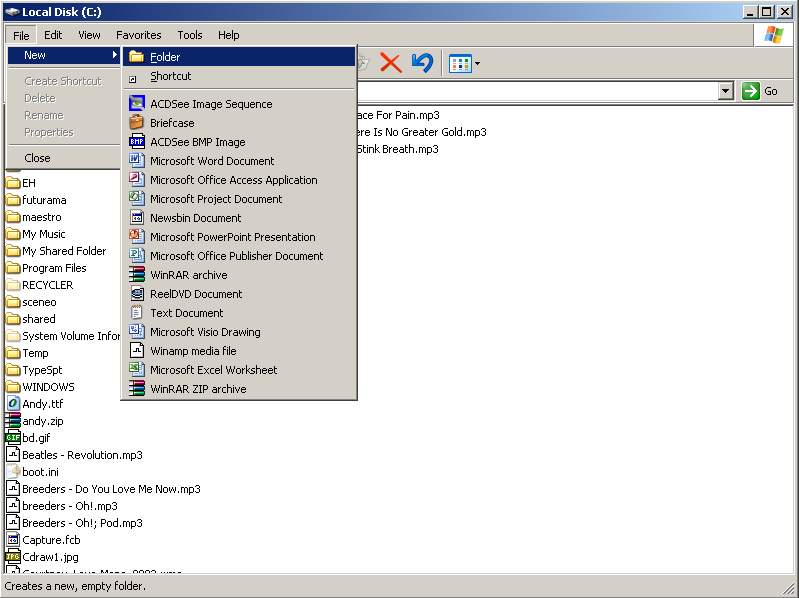Click the Microsoft Project Document icon
799x598 pixels.
click(x=137, y=199)
